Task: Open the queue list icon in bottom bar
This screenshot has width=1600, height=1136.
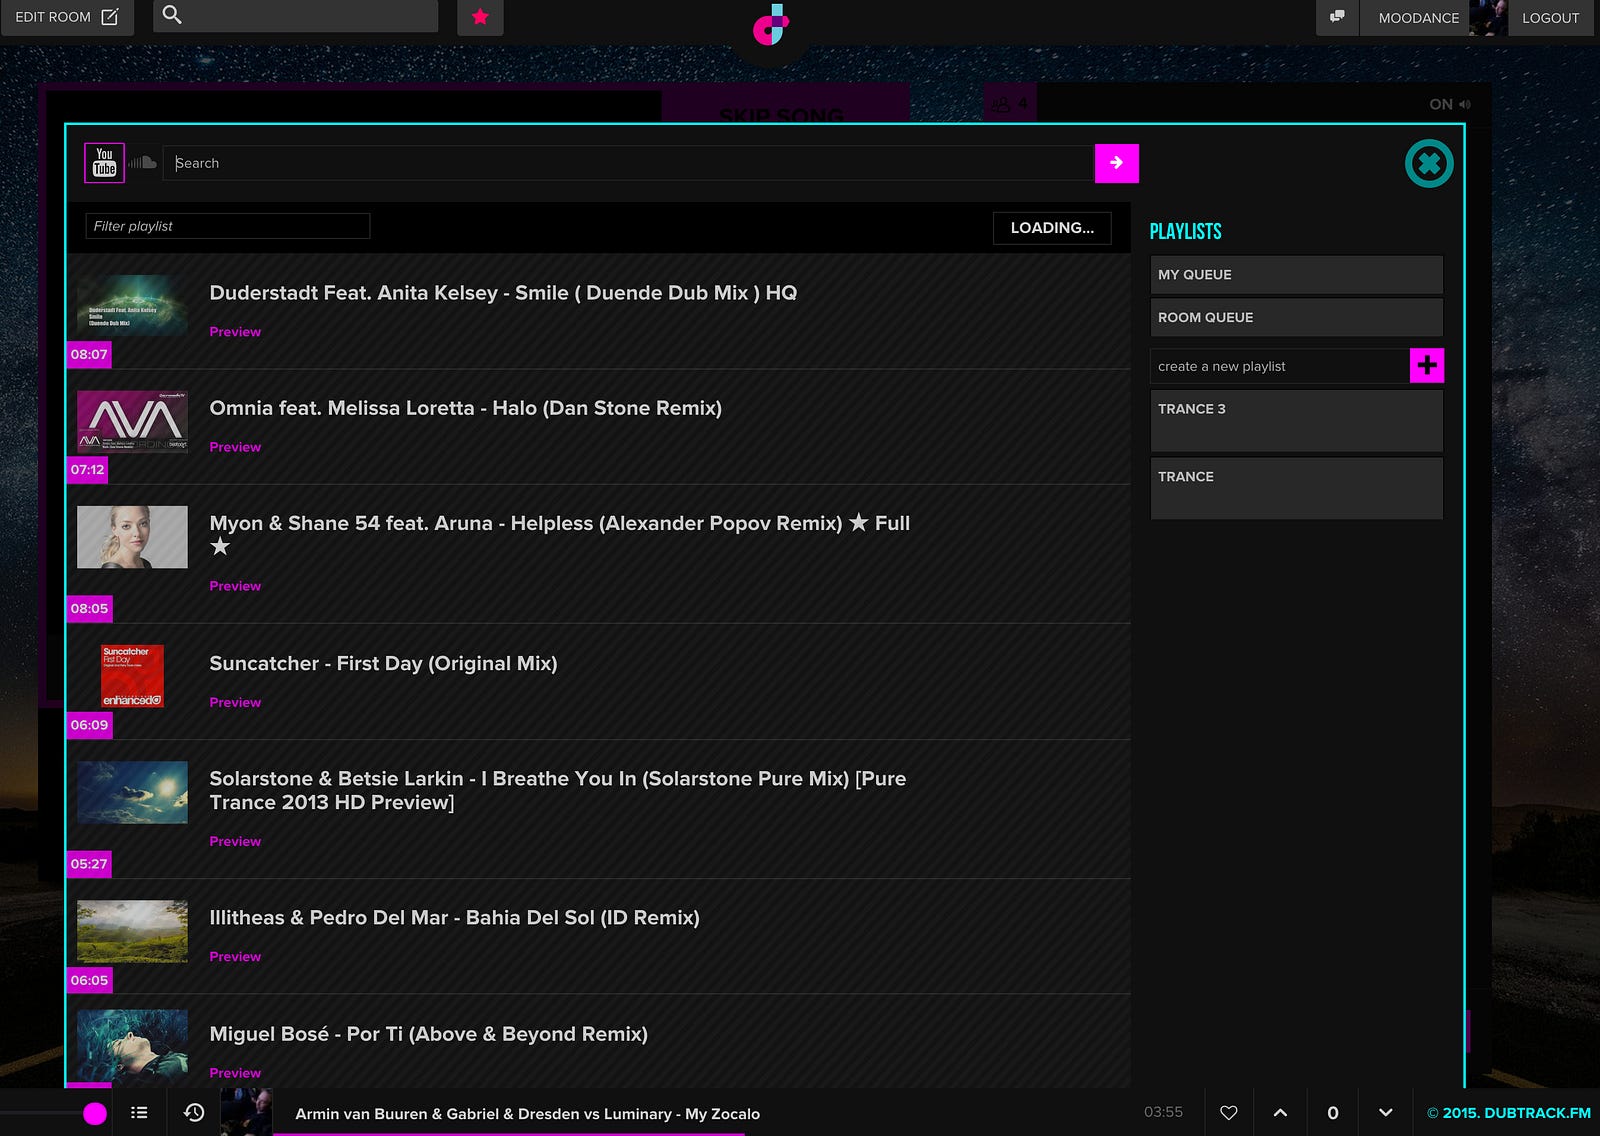Action: click(139, 1112)
